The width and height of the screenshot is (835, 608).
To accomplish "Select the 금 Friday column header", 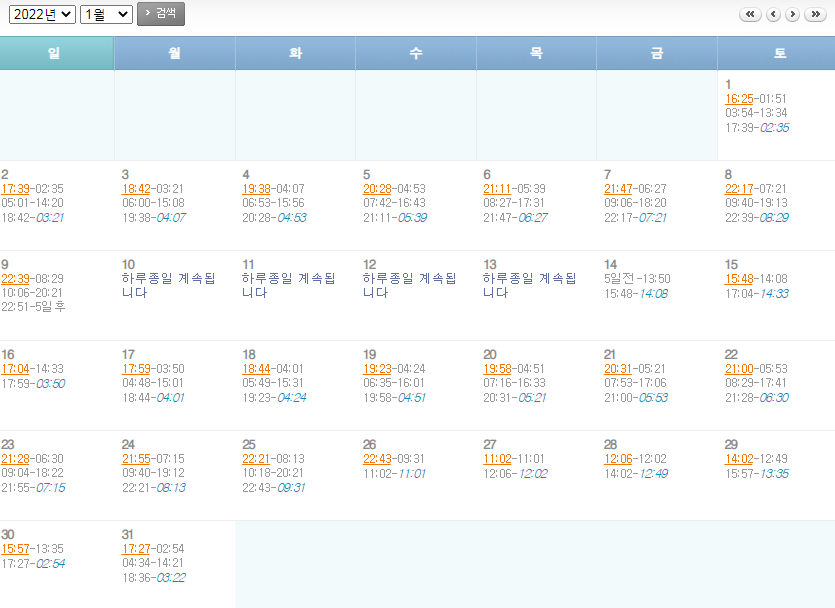I will (x=657, y=53).
